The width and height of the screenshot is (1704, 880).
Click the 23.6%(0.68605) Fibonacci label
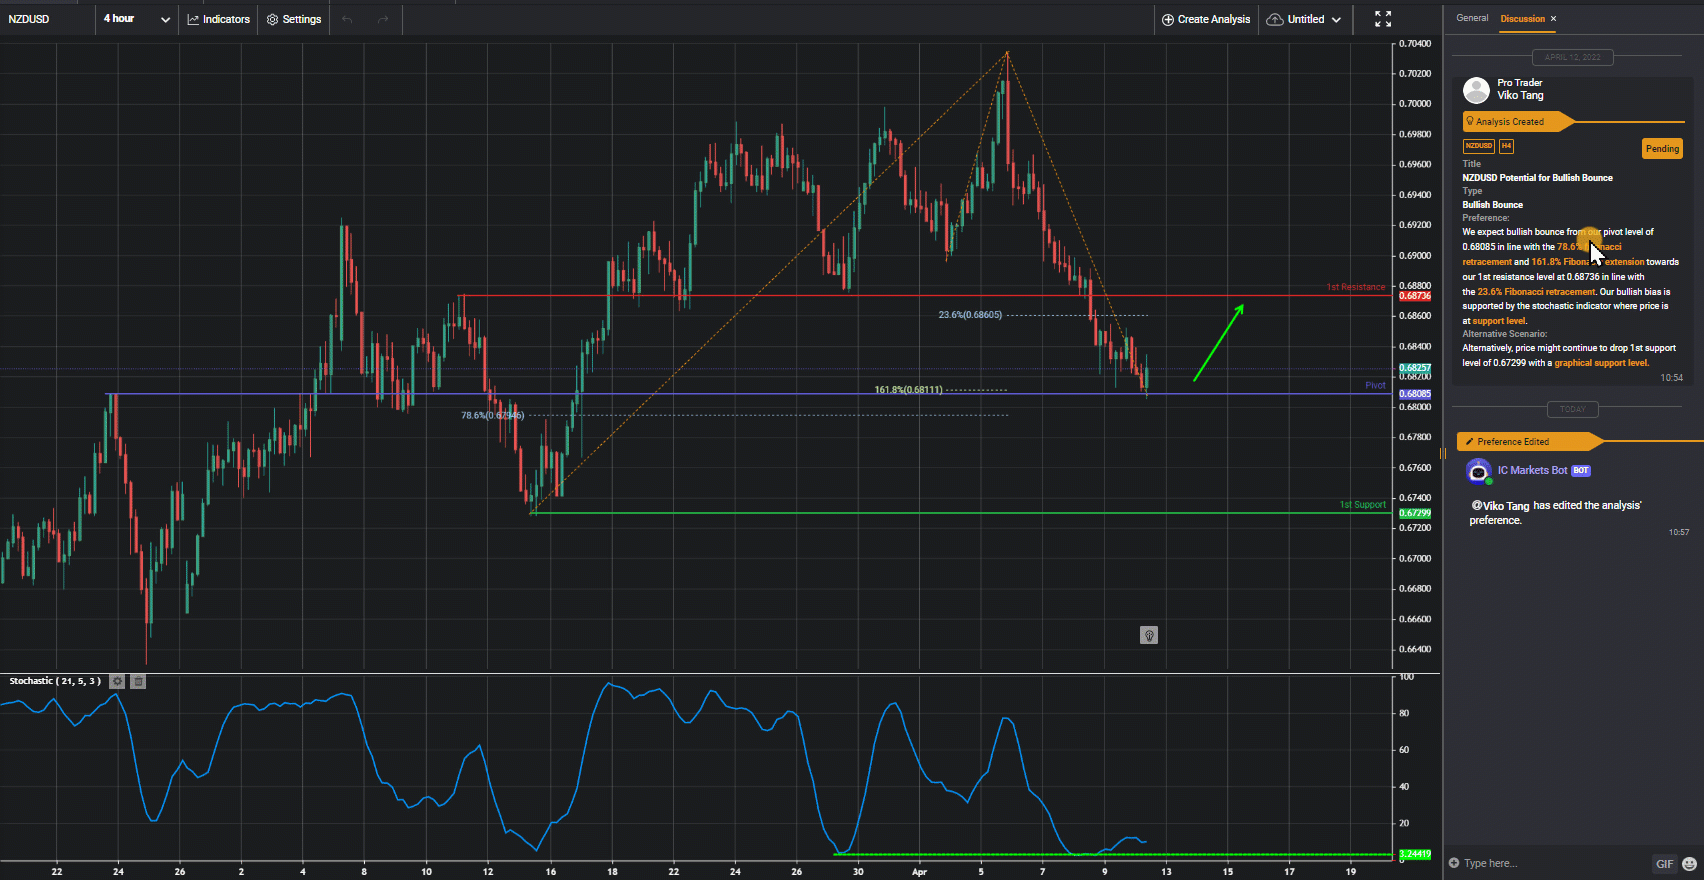coord(970,315)
